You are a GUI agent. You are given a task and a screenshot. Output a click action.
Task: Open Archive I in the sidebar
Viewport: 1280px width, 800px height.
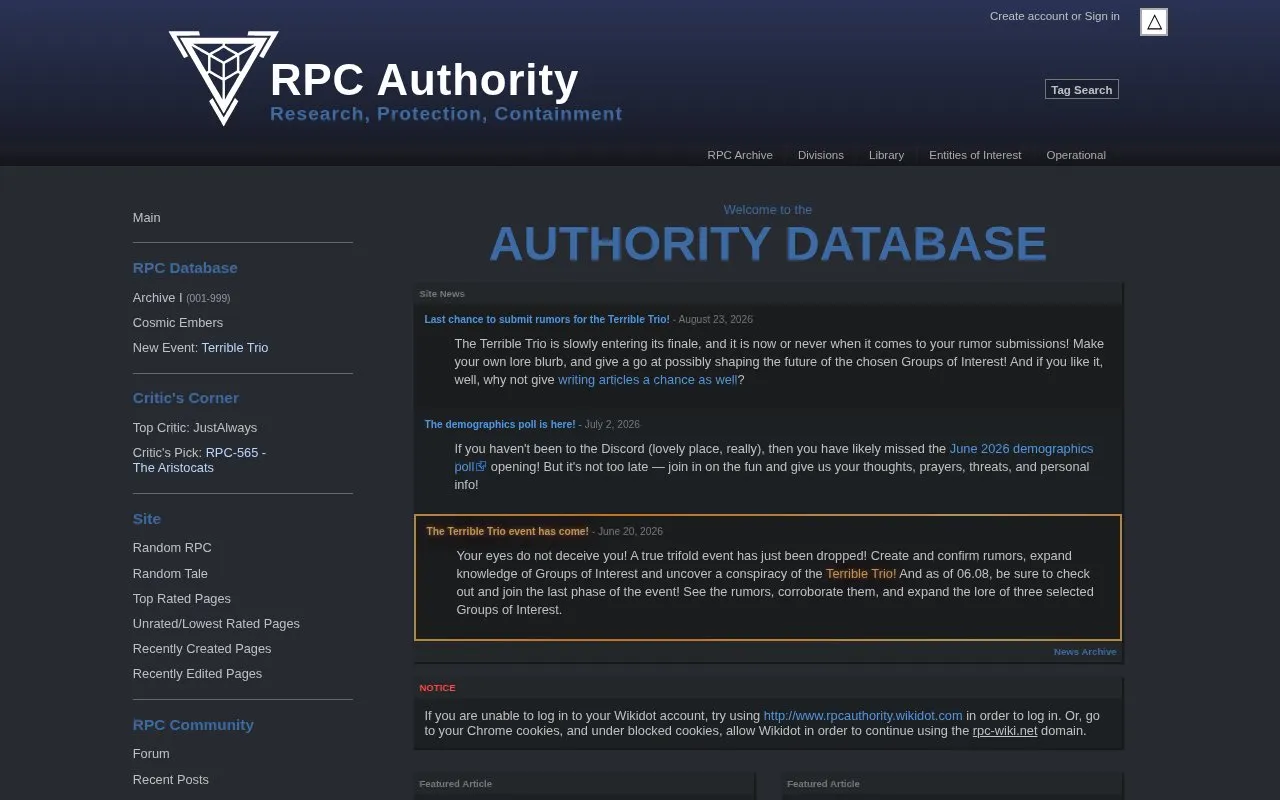coord(158,297)
